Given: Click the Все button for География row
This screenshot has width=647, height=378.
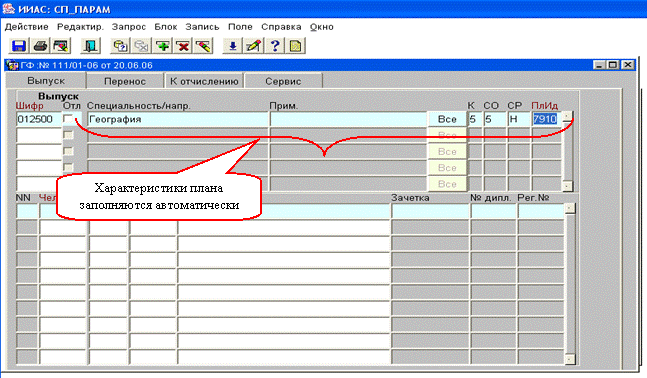Looking at the screenshot, I should (x=447, y=119).
